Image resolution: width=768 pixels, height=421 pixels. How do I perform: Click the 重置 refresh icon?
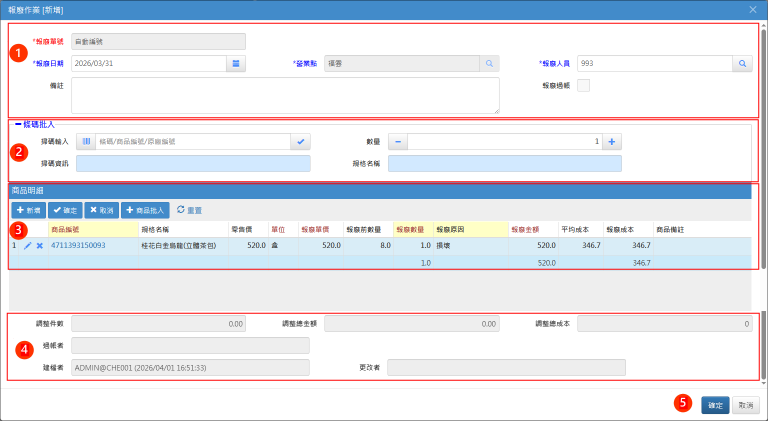pyautogui.click(x=180, y=210)
